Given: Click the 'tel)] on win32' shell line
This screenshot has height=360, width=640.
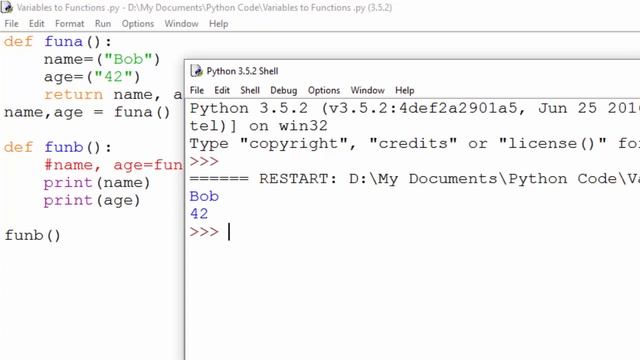Looking at the screenshot, I should (258, 126).
